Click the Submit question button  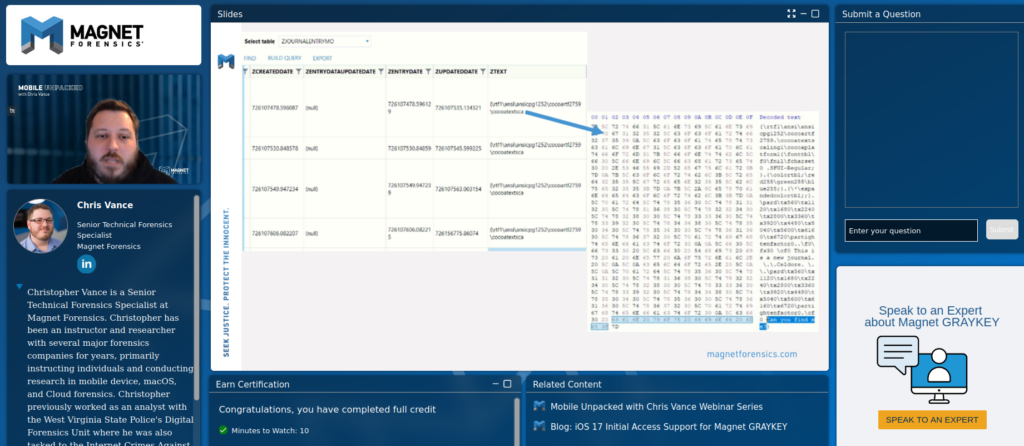point(1002,230)
